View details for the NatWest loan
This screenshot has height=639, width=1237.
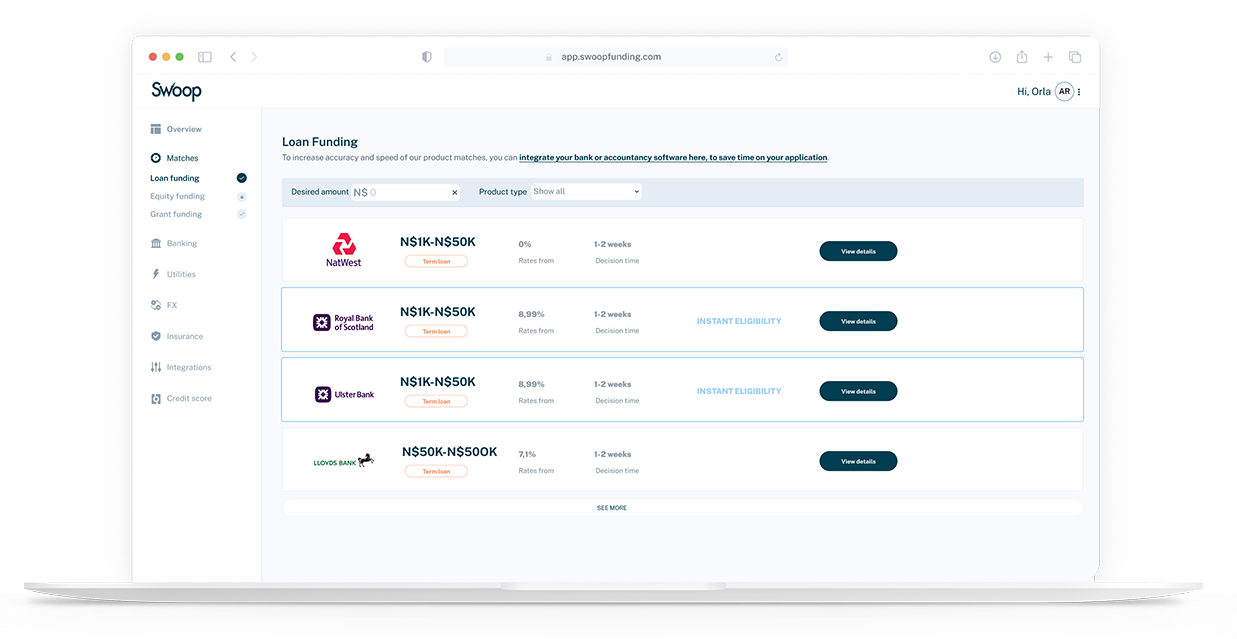(x=858, y=251)
